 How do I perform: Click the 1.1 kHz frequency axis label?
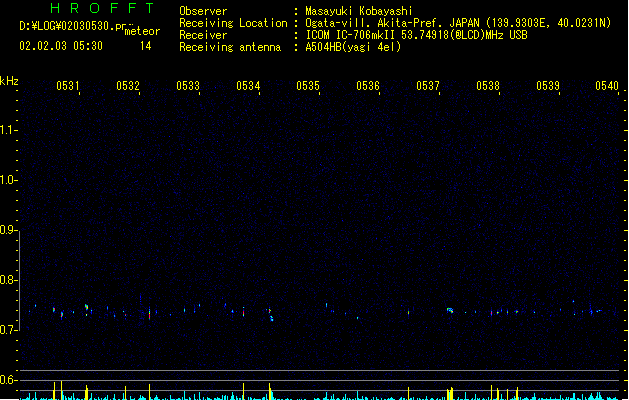coord(8,130)
